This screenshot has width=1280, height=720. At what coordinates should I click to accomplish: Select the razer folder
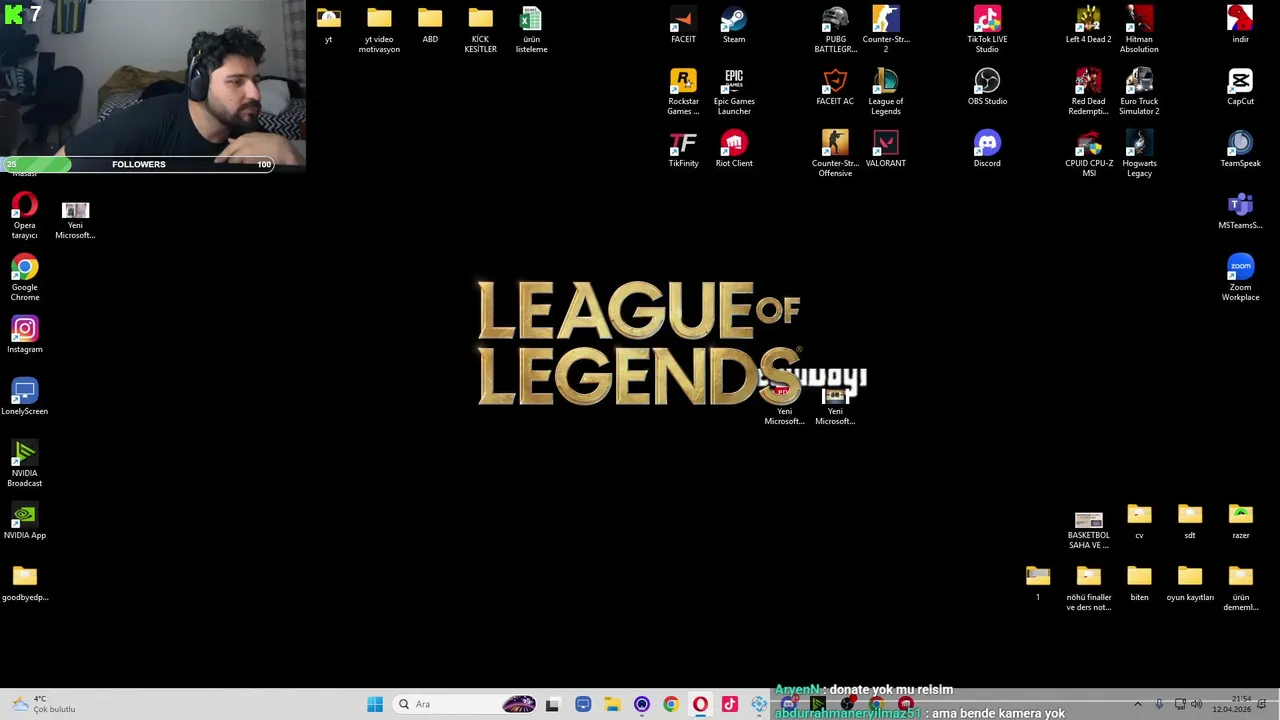tap(1240, 522)
